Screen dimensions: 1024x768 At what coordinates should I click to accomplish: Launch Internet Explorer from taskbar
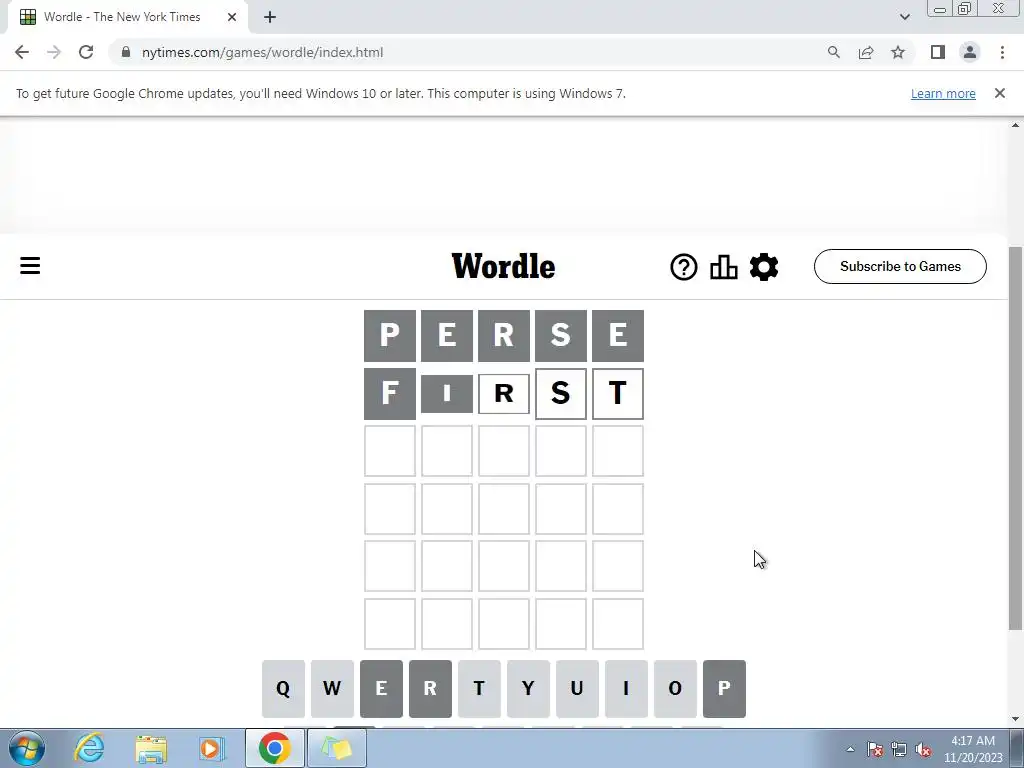tap(89, 748)
